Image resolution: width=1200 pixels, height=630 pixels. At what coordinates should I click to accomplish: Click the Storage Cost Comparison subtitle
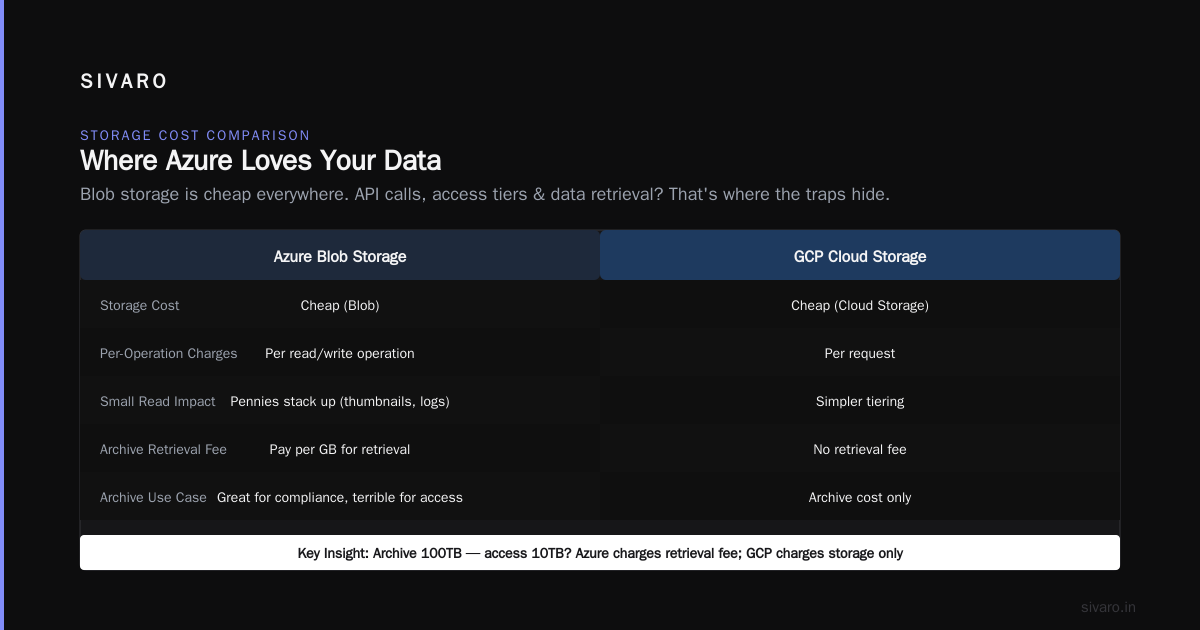(195, 135)
